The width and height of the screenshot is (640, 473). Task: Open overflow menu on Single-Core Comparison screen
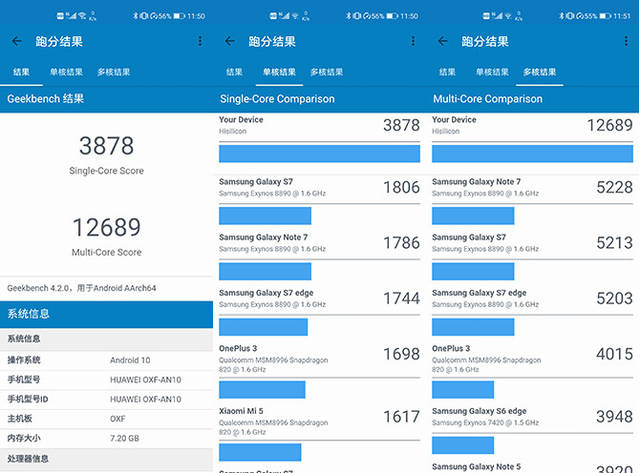(413, 41)
